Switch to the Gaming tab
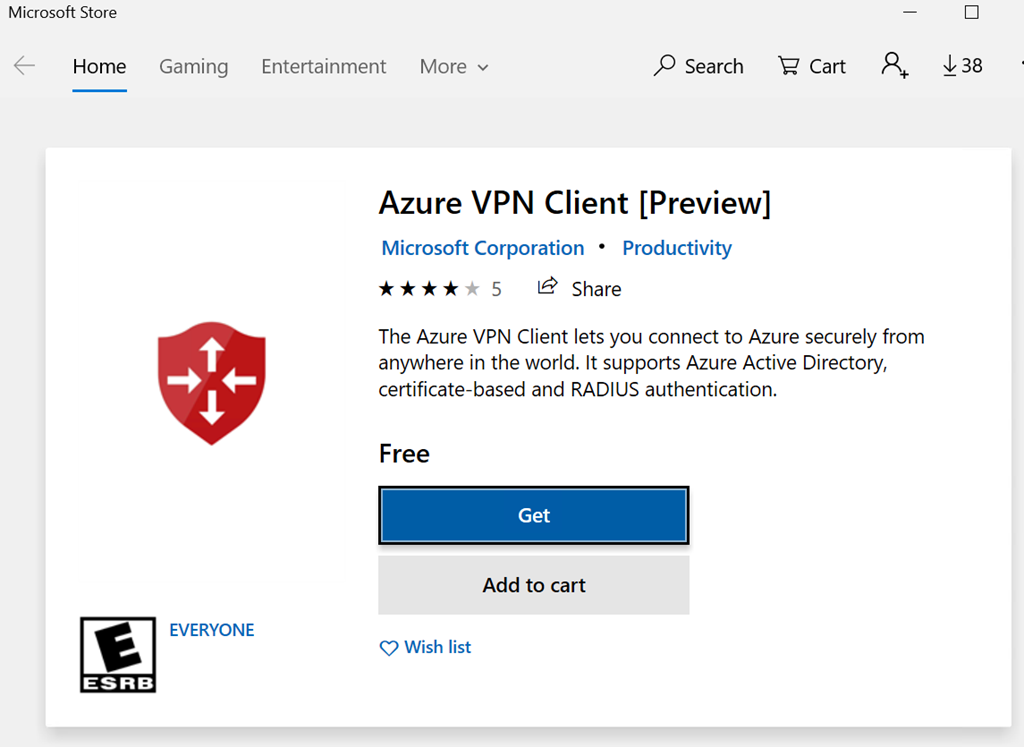 (x=193, y=67)
